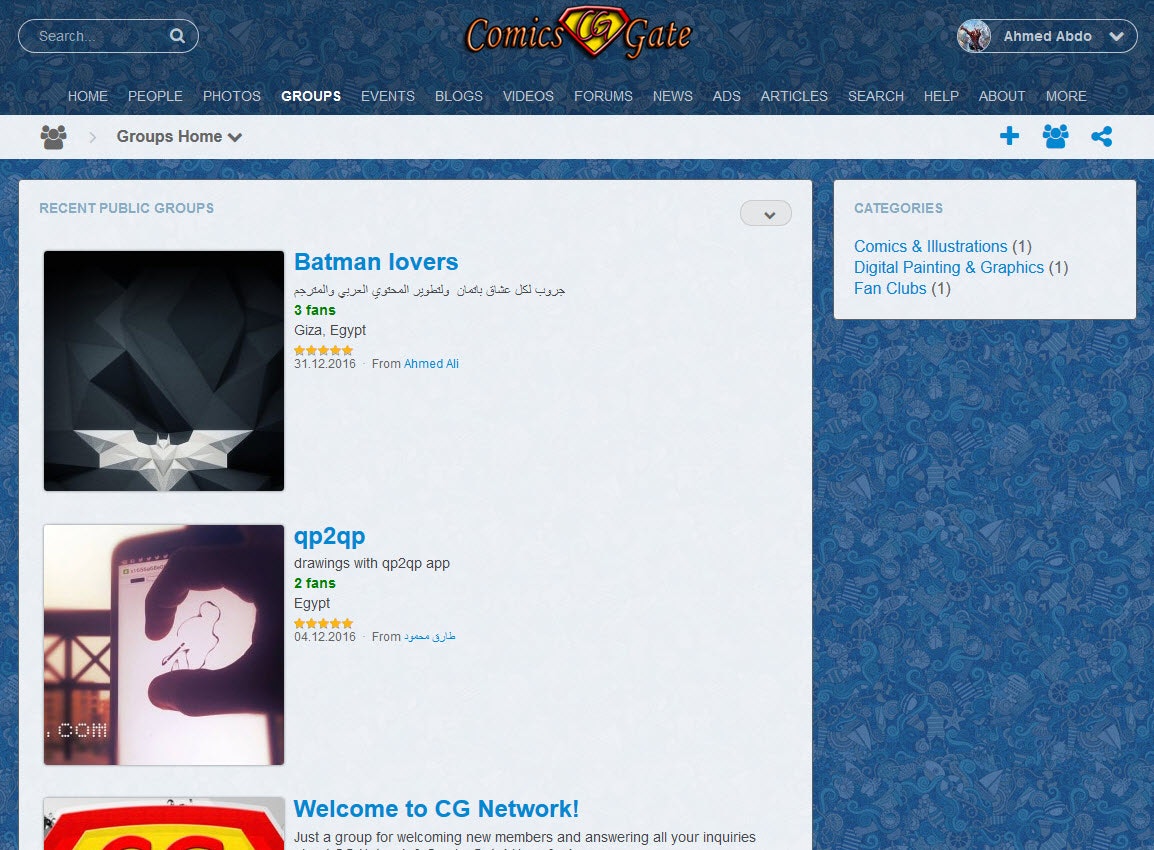Click Ahmed Abdo's profile avatar
This screenshot has height=850, width=1154.
coord(973,35)
